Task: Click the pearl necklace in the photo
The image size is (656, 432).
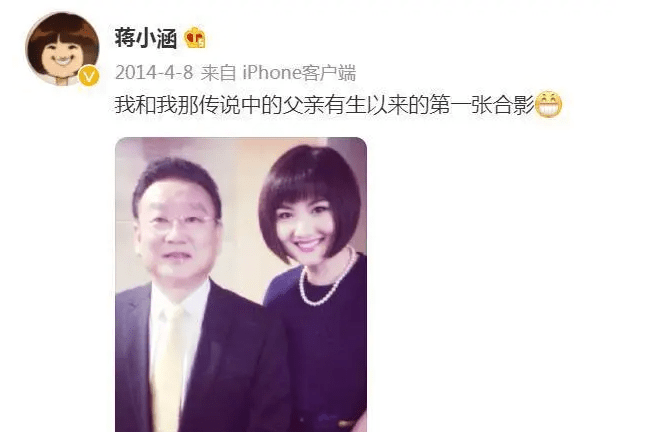Action: click(x=328, y=280)
